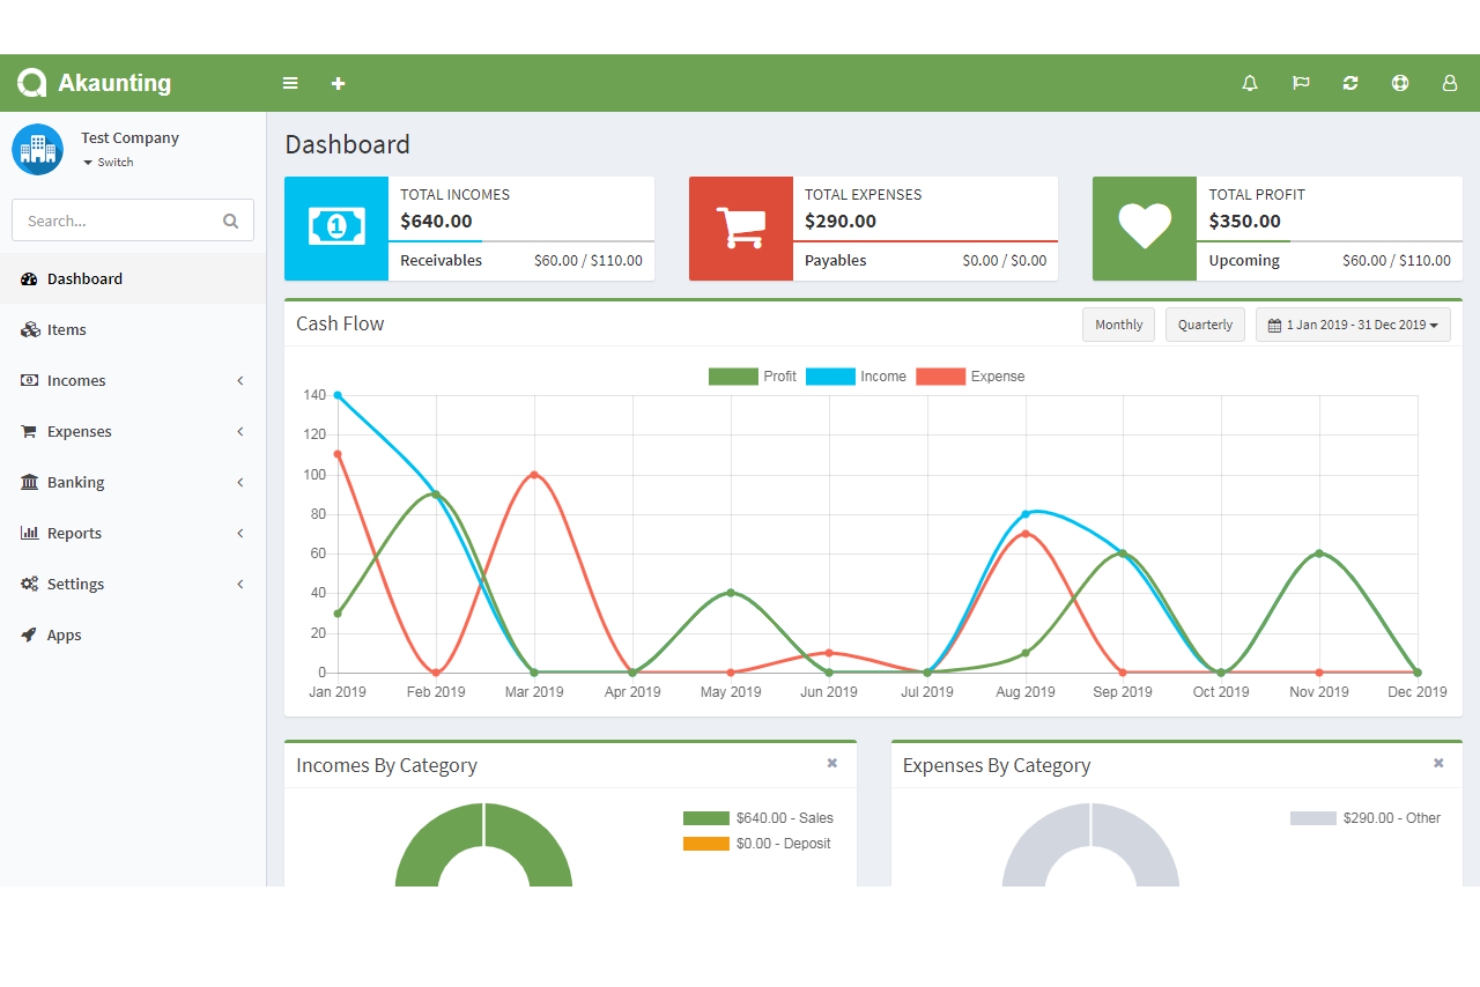
Task: Open the date range dropdown
Action: click(1352, 325)
